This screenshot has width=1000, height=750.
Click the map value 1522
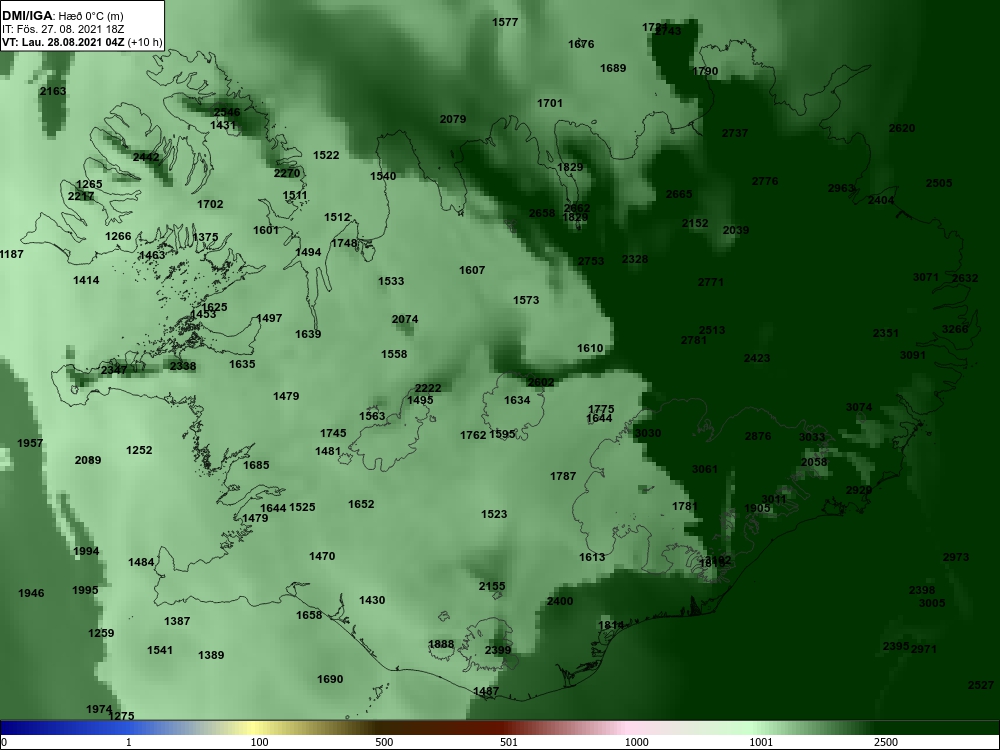[326, 156]
